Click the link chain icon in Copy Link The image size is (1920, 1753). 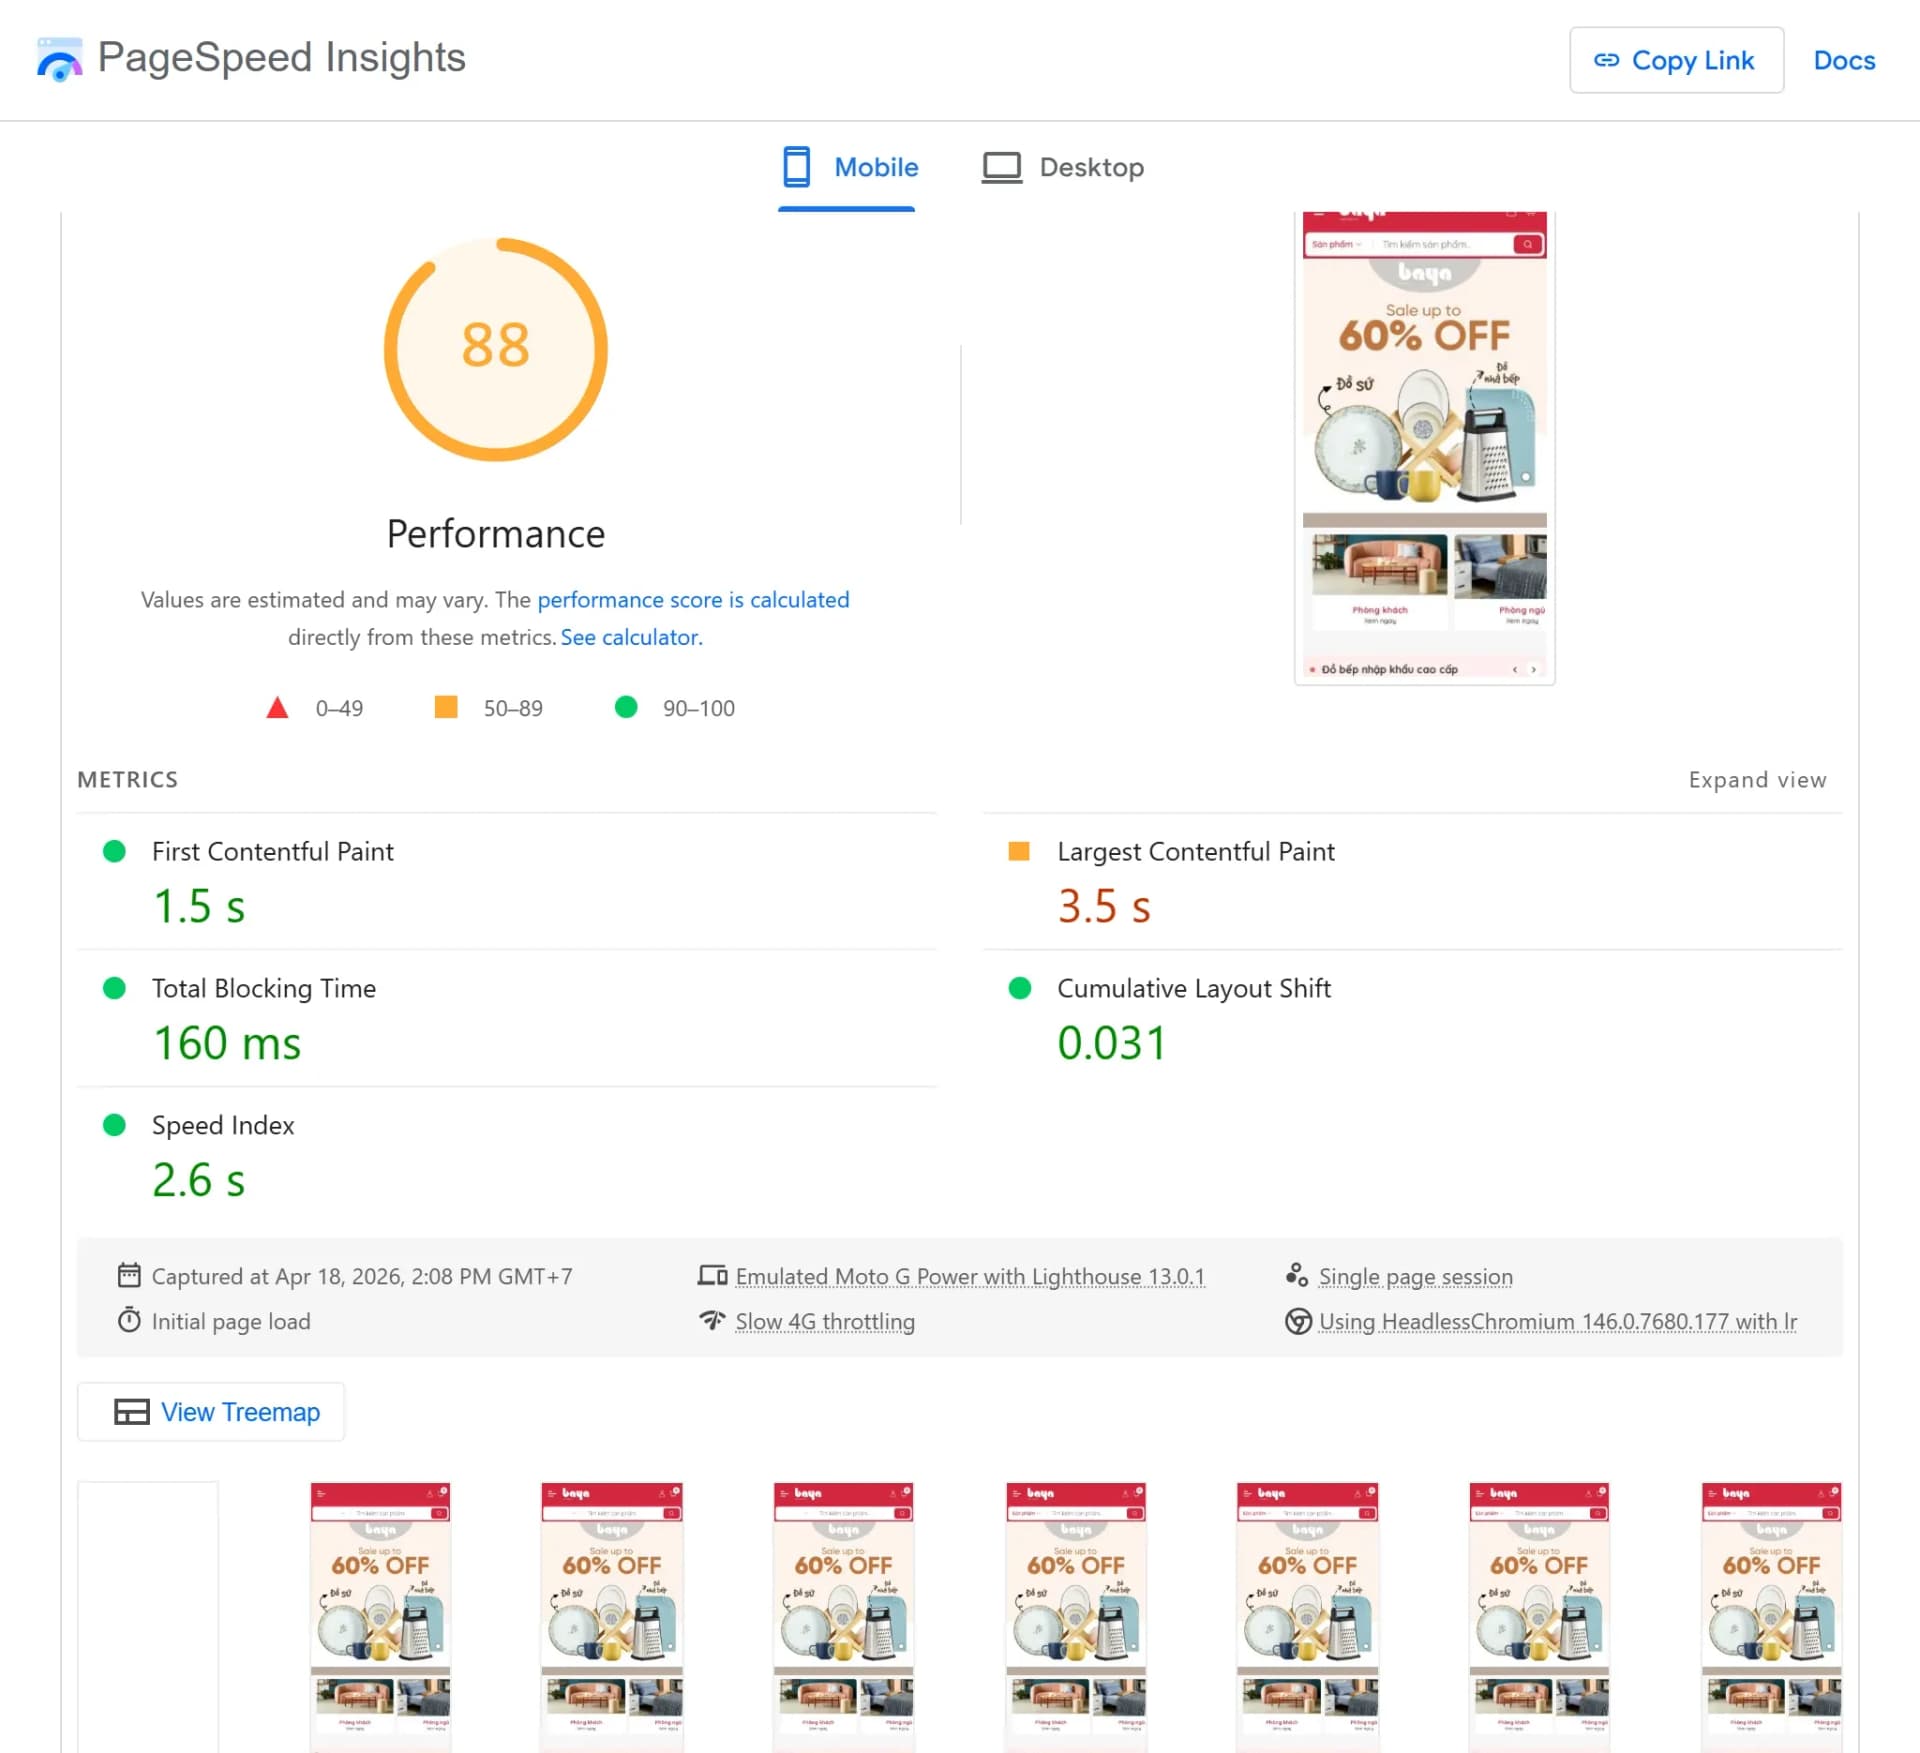coord(1606,60)
